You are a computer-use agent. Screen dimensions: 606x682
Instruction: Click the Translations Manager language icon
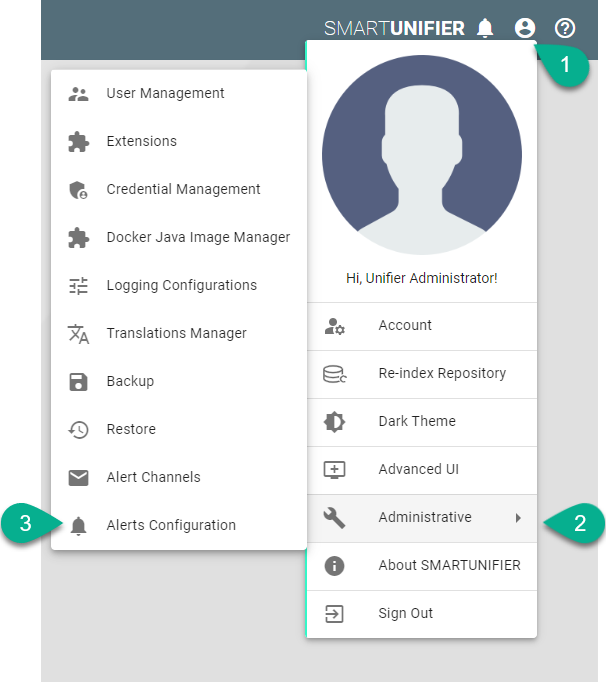coord(78,334)
